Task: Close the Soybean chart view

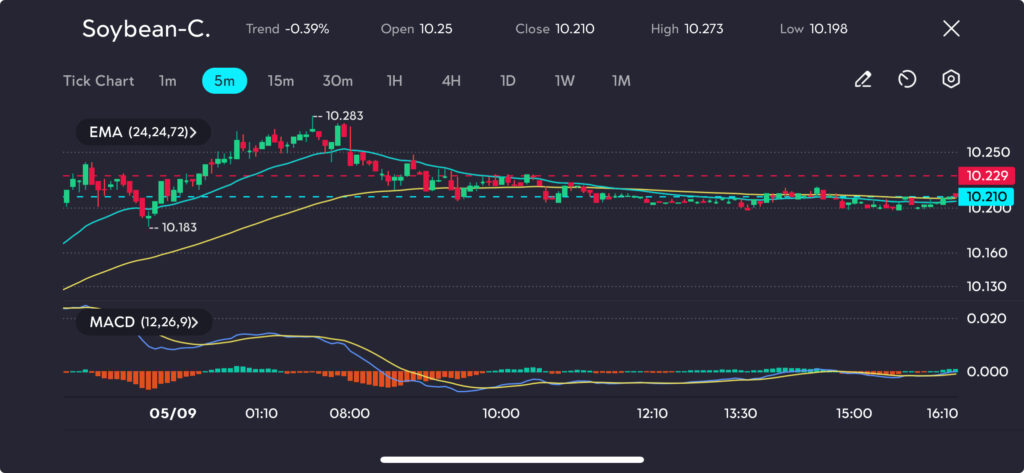Action: (951, 29)
